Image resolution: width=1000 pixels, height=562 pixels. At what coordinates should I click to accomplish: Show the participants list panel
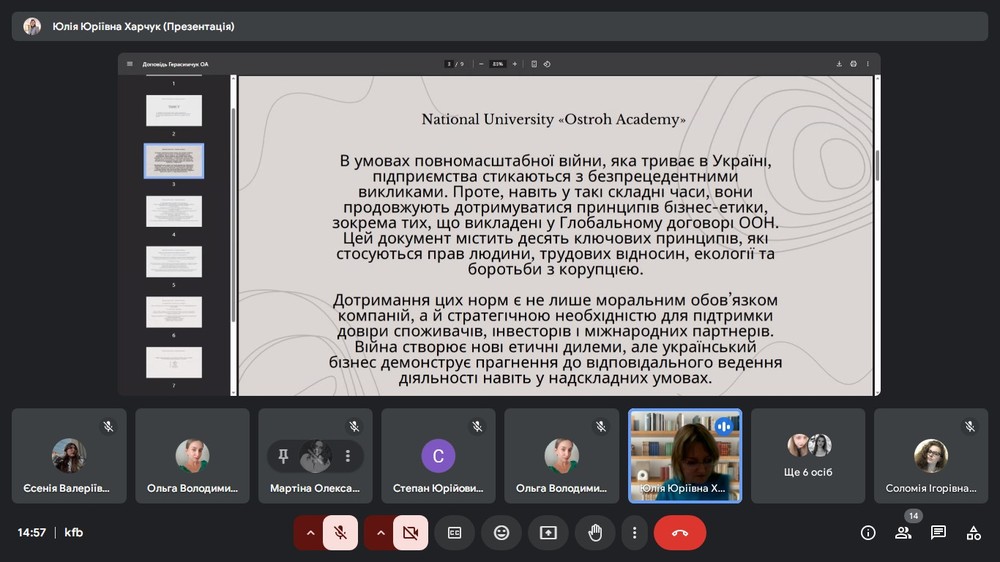click(x=903, y=533)
